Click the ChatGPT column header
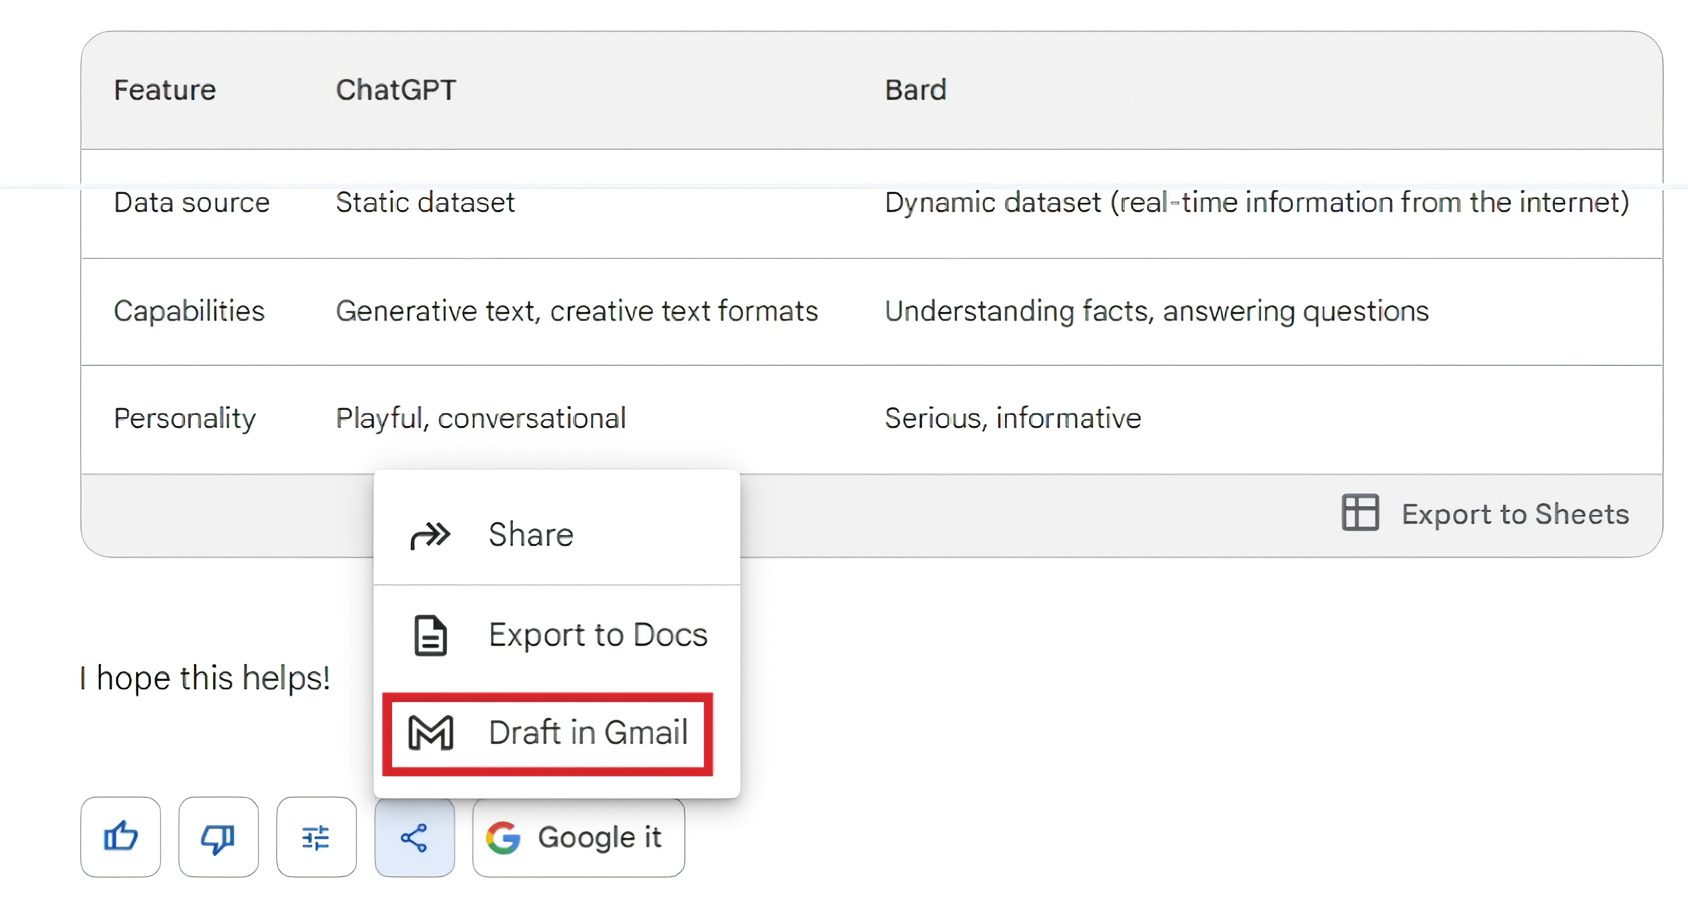 click(x=396, y=90)
